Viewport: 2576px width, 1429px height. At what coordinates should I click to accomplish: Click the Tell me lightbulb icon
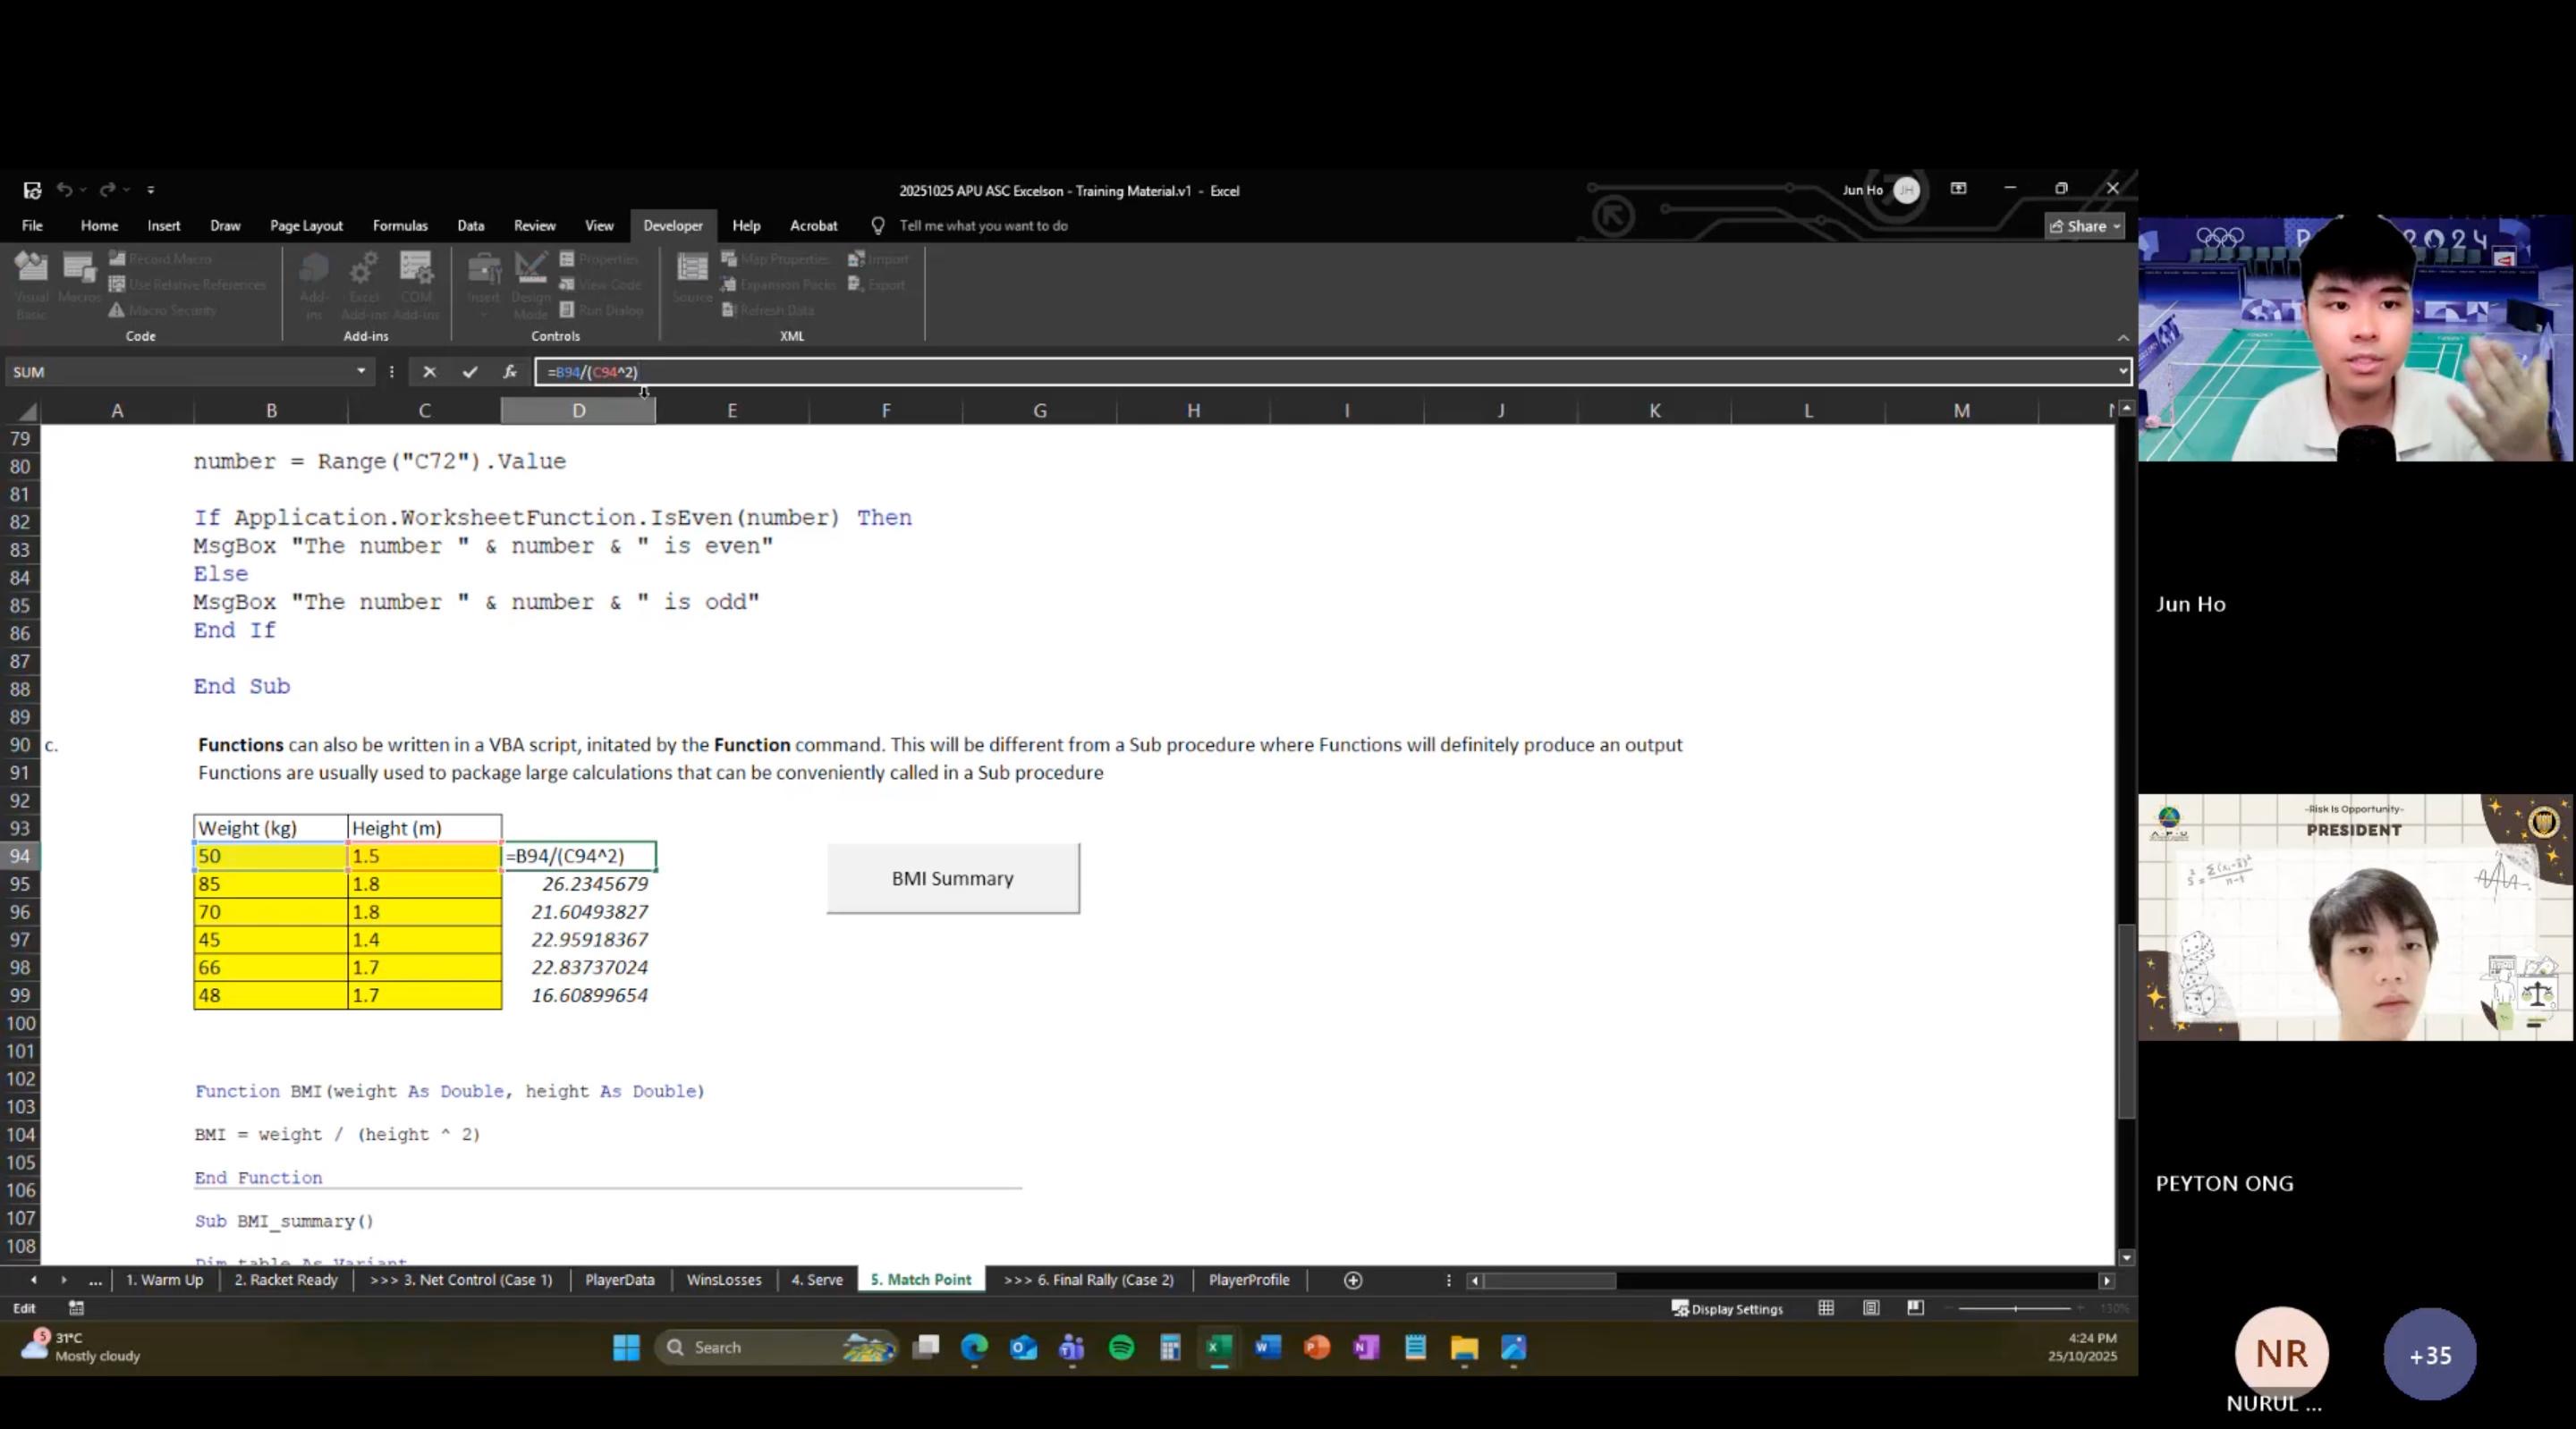[x=878, y=226]
